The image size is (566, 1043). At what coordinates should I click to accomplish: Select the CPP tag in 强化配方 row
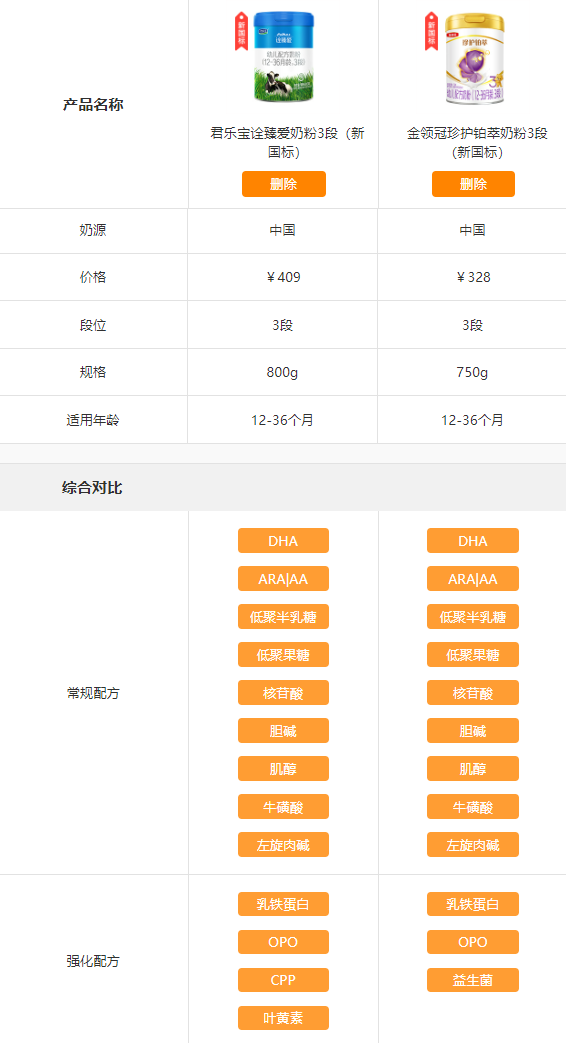(283, 980)
